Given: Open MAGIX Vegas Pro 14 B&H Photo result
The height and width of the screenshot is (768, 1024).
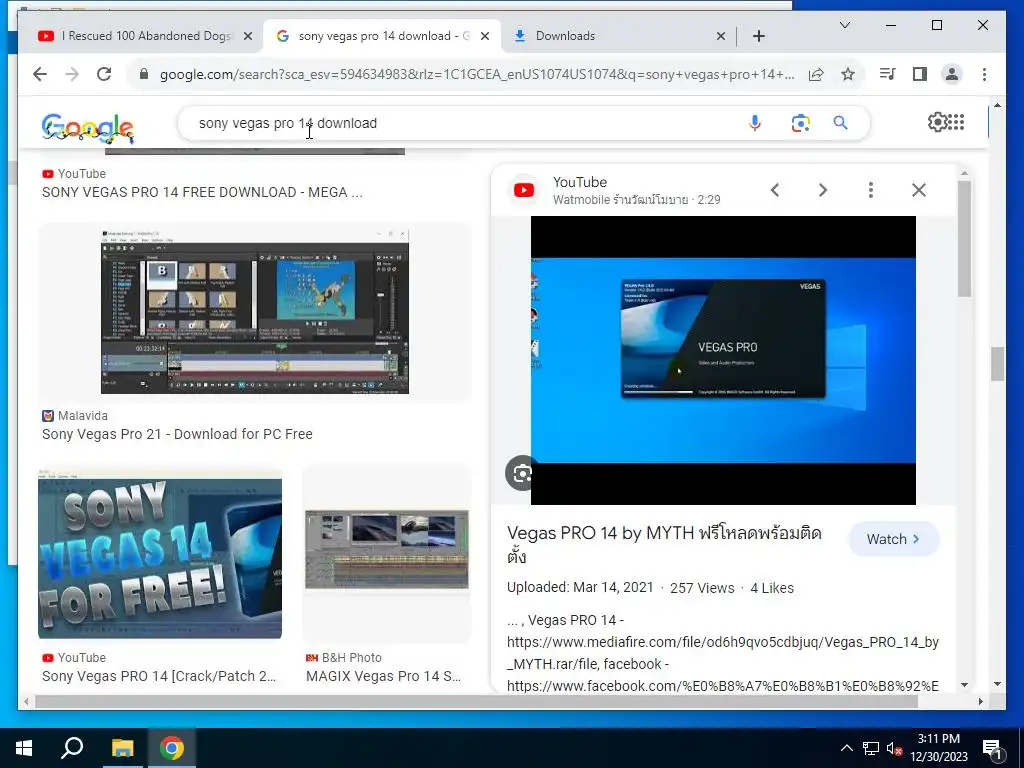Looking at the screenshot, I should coord(383,676).
